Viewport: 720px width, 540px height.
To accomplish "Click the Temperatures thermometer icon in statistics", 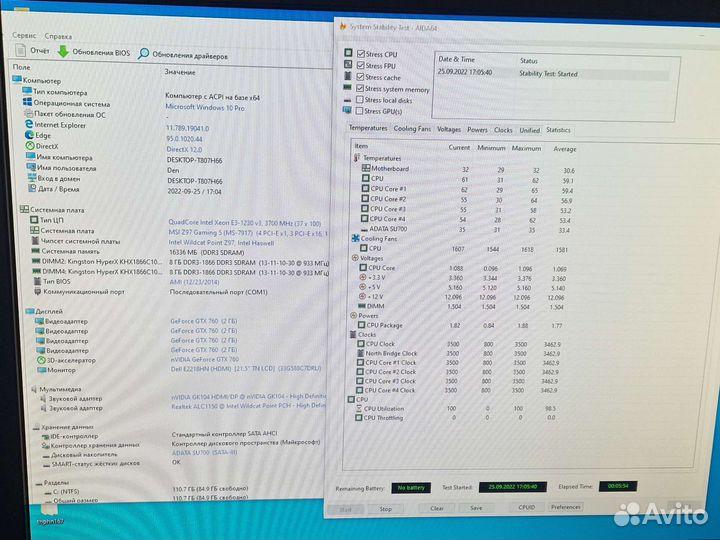I will point(357,158).
